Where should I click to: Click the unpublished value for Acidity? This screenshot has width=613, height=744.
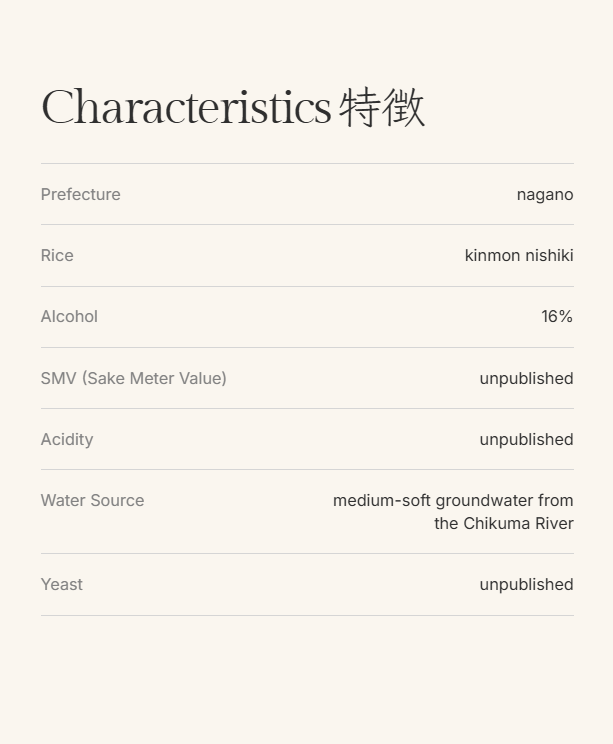point(527,440)
